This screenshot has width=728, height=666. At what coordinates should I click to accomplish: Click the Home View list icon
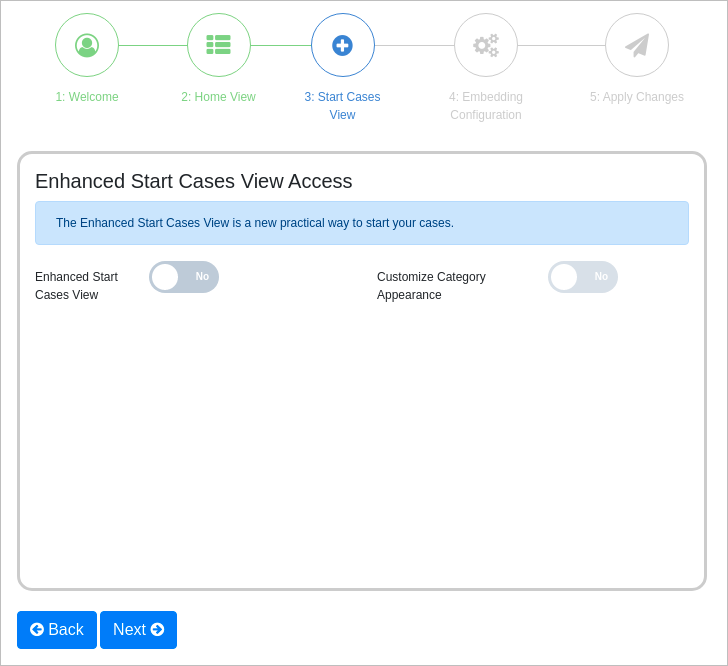(x=218, y=45)
